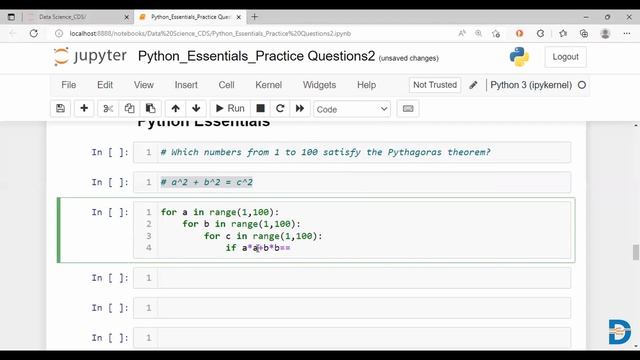
Task: Copy selected cells icon
Action: coord(129,109)
